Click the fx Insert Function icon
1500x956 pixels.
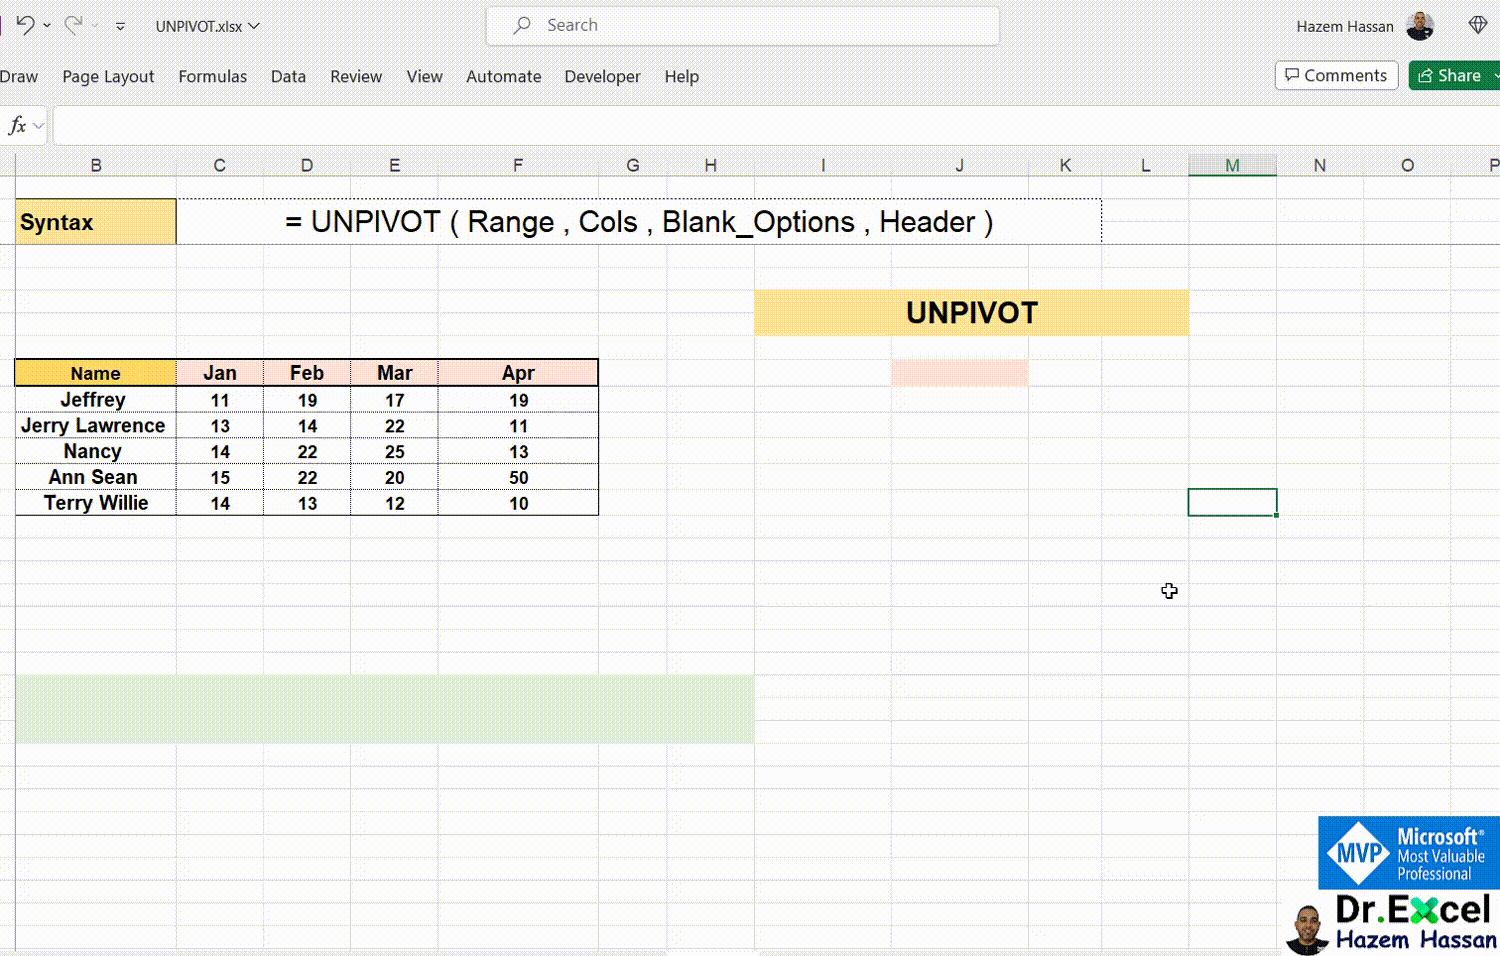tap(16, 125)
